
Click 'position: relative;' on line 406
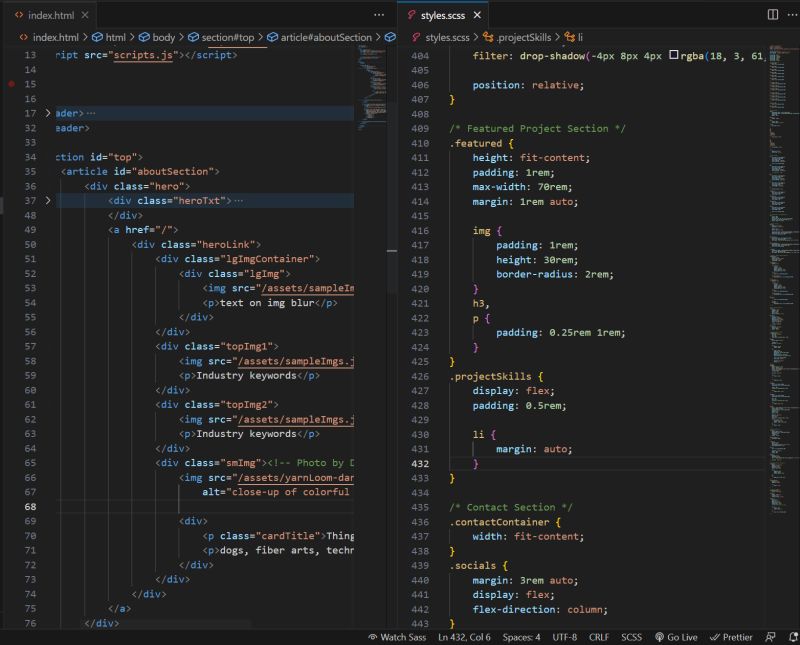click(528, 85)
